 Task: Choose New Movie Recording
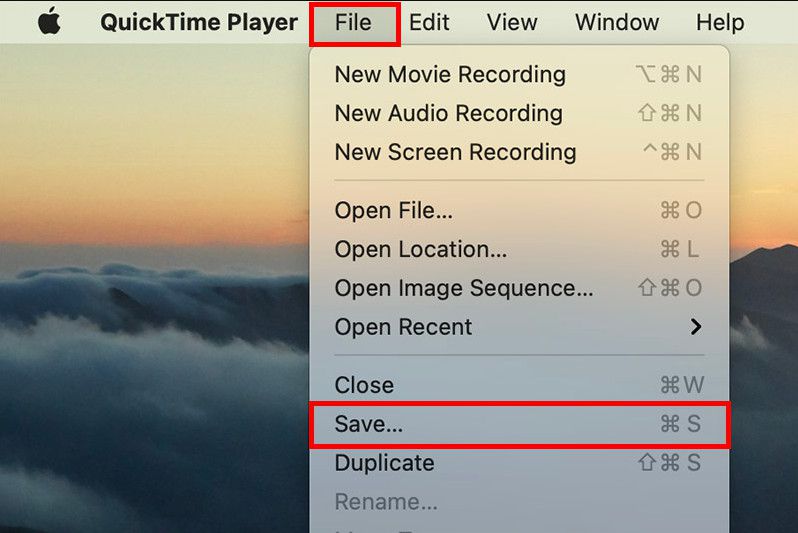[x=519, y=74]
